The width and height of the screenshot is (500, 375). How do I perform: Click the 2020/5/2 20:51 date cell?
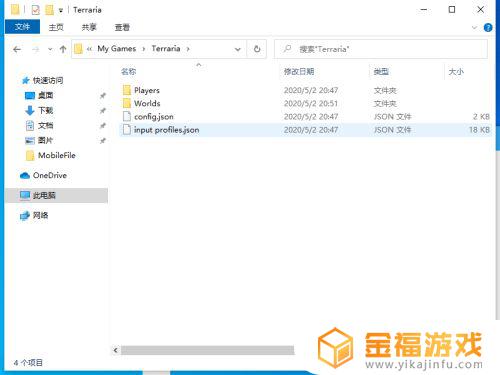[311, 103]
